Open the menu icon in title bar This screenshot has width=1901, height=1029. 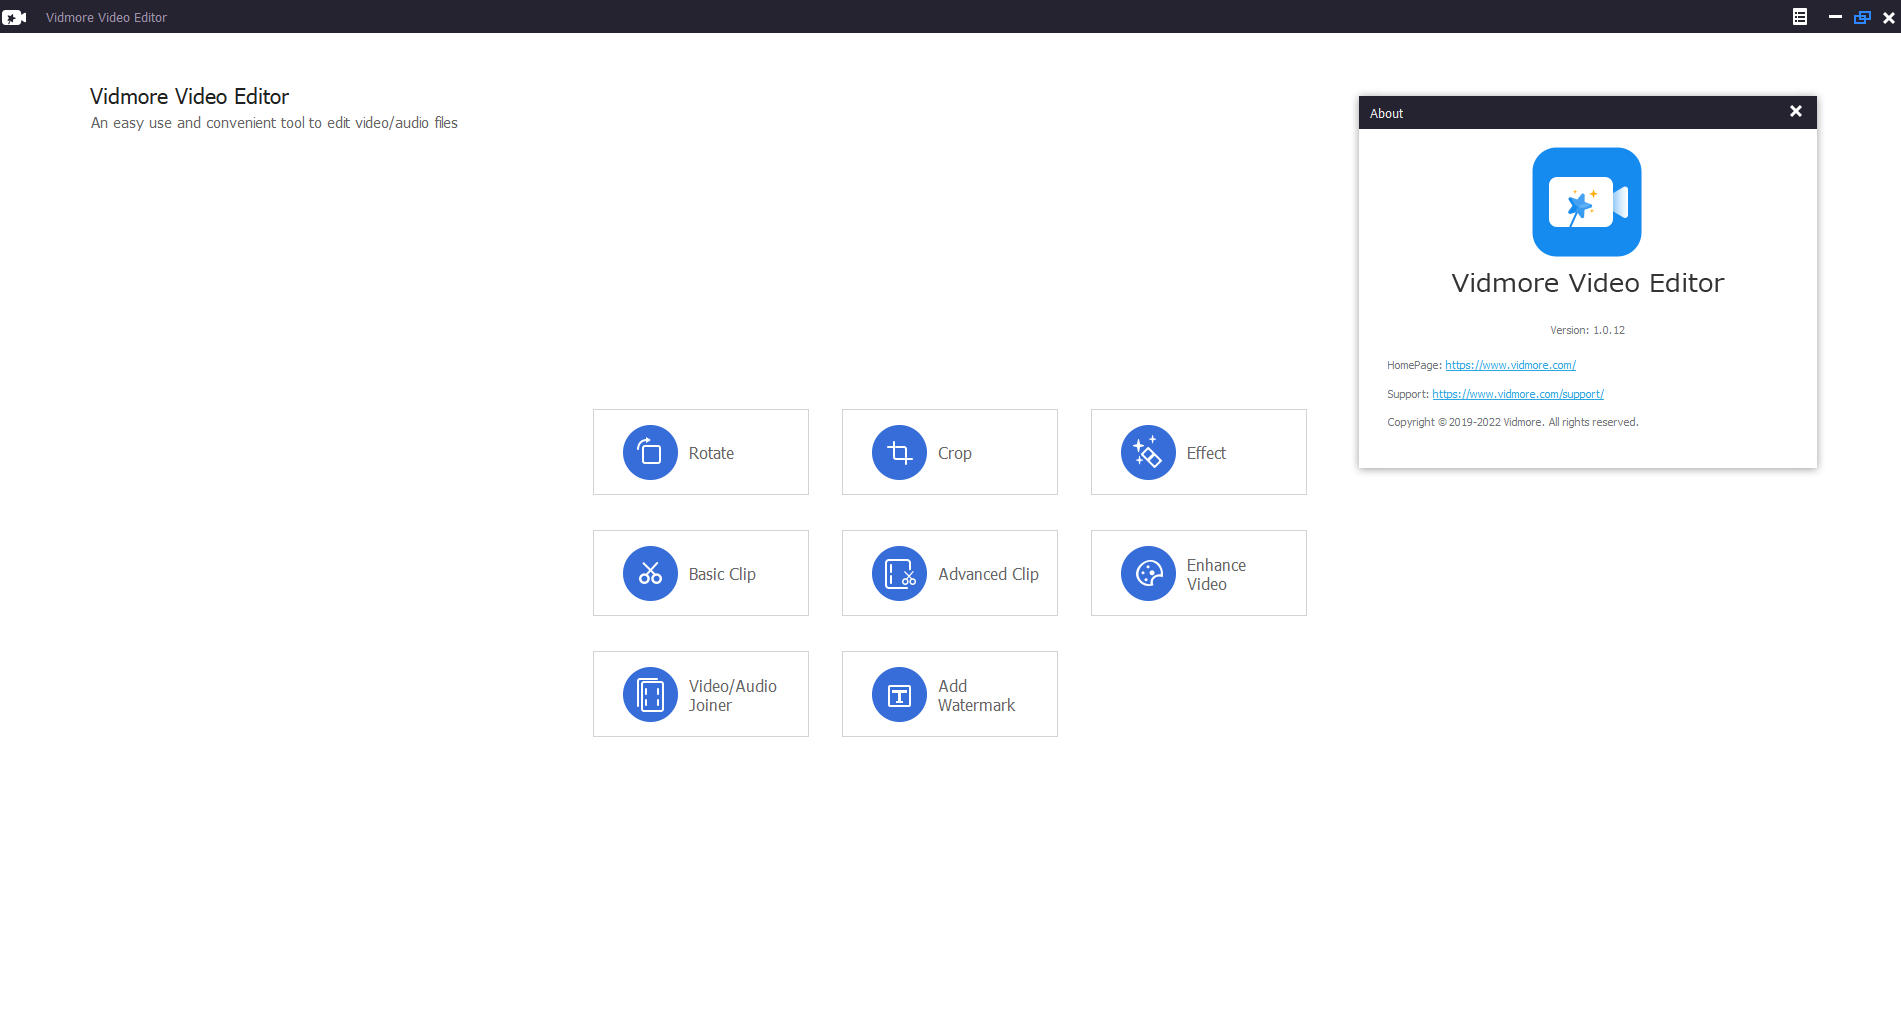click(1800, 17)
